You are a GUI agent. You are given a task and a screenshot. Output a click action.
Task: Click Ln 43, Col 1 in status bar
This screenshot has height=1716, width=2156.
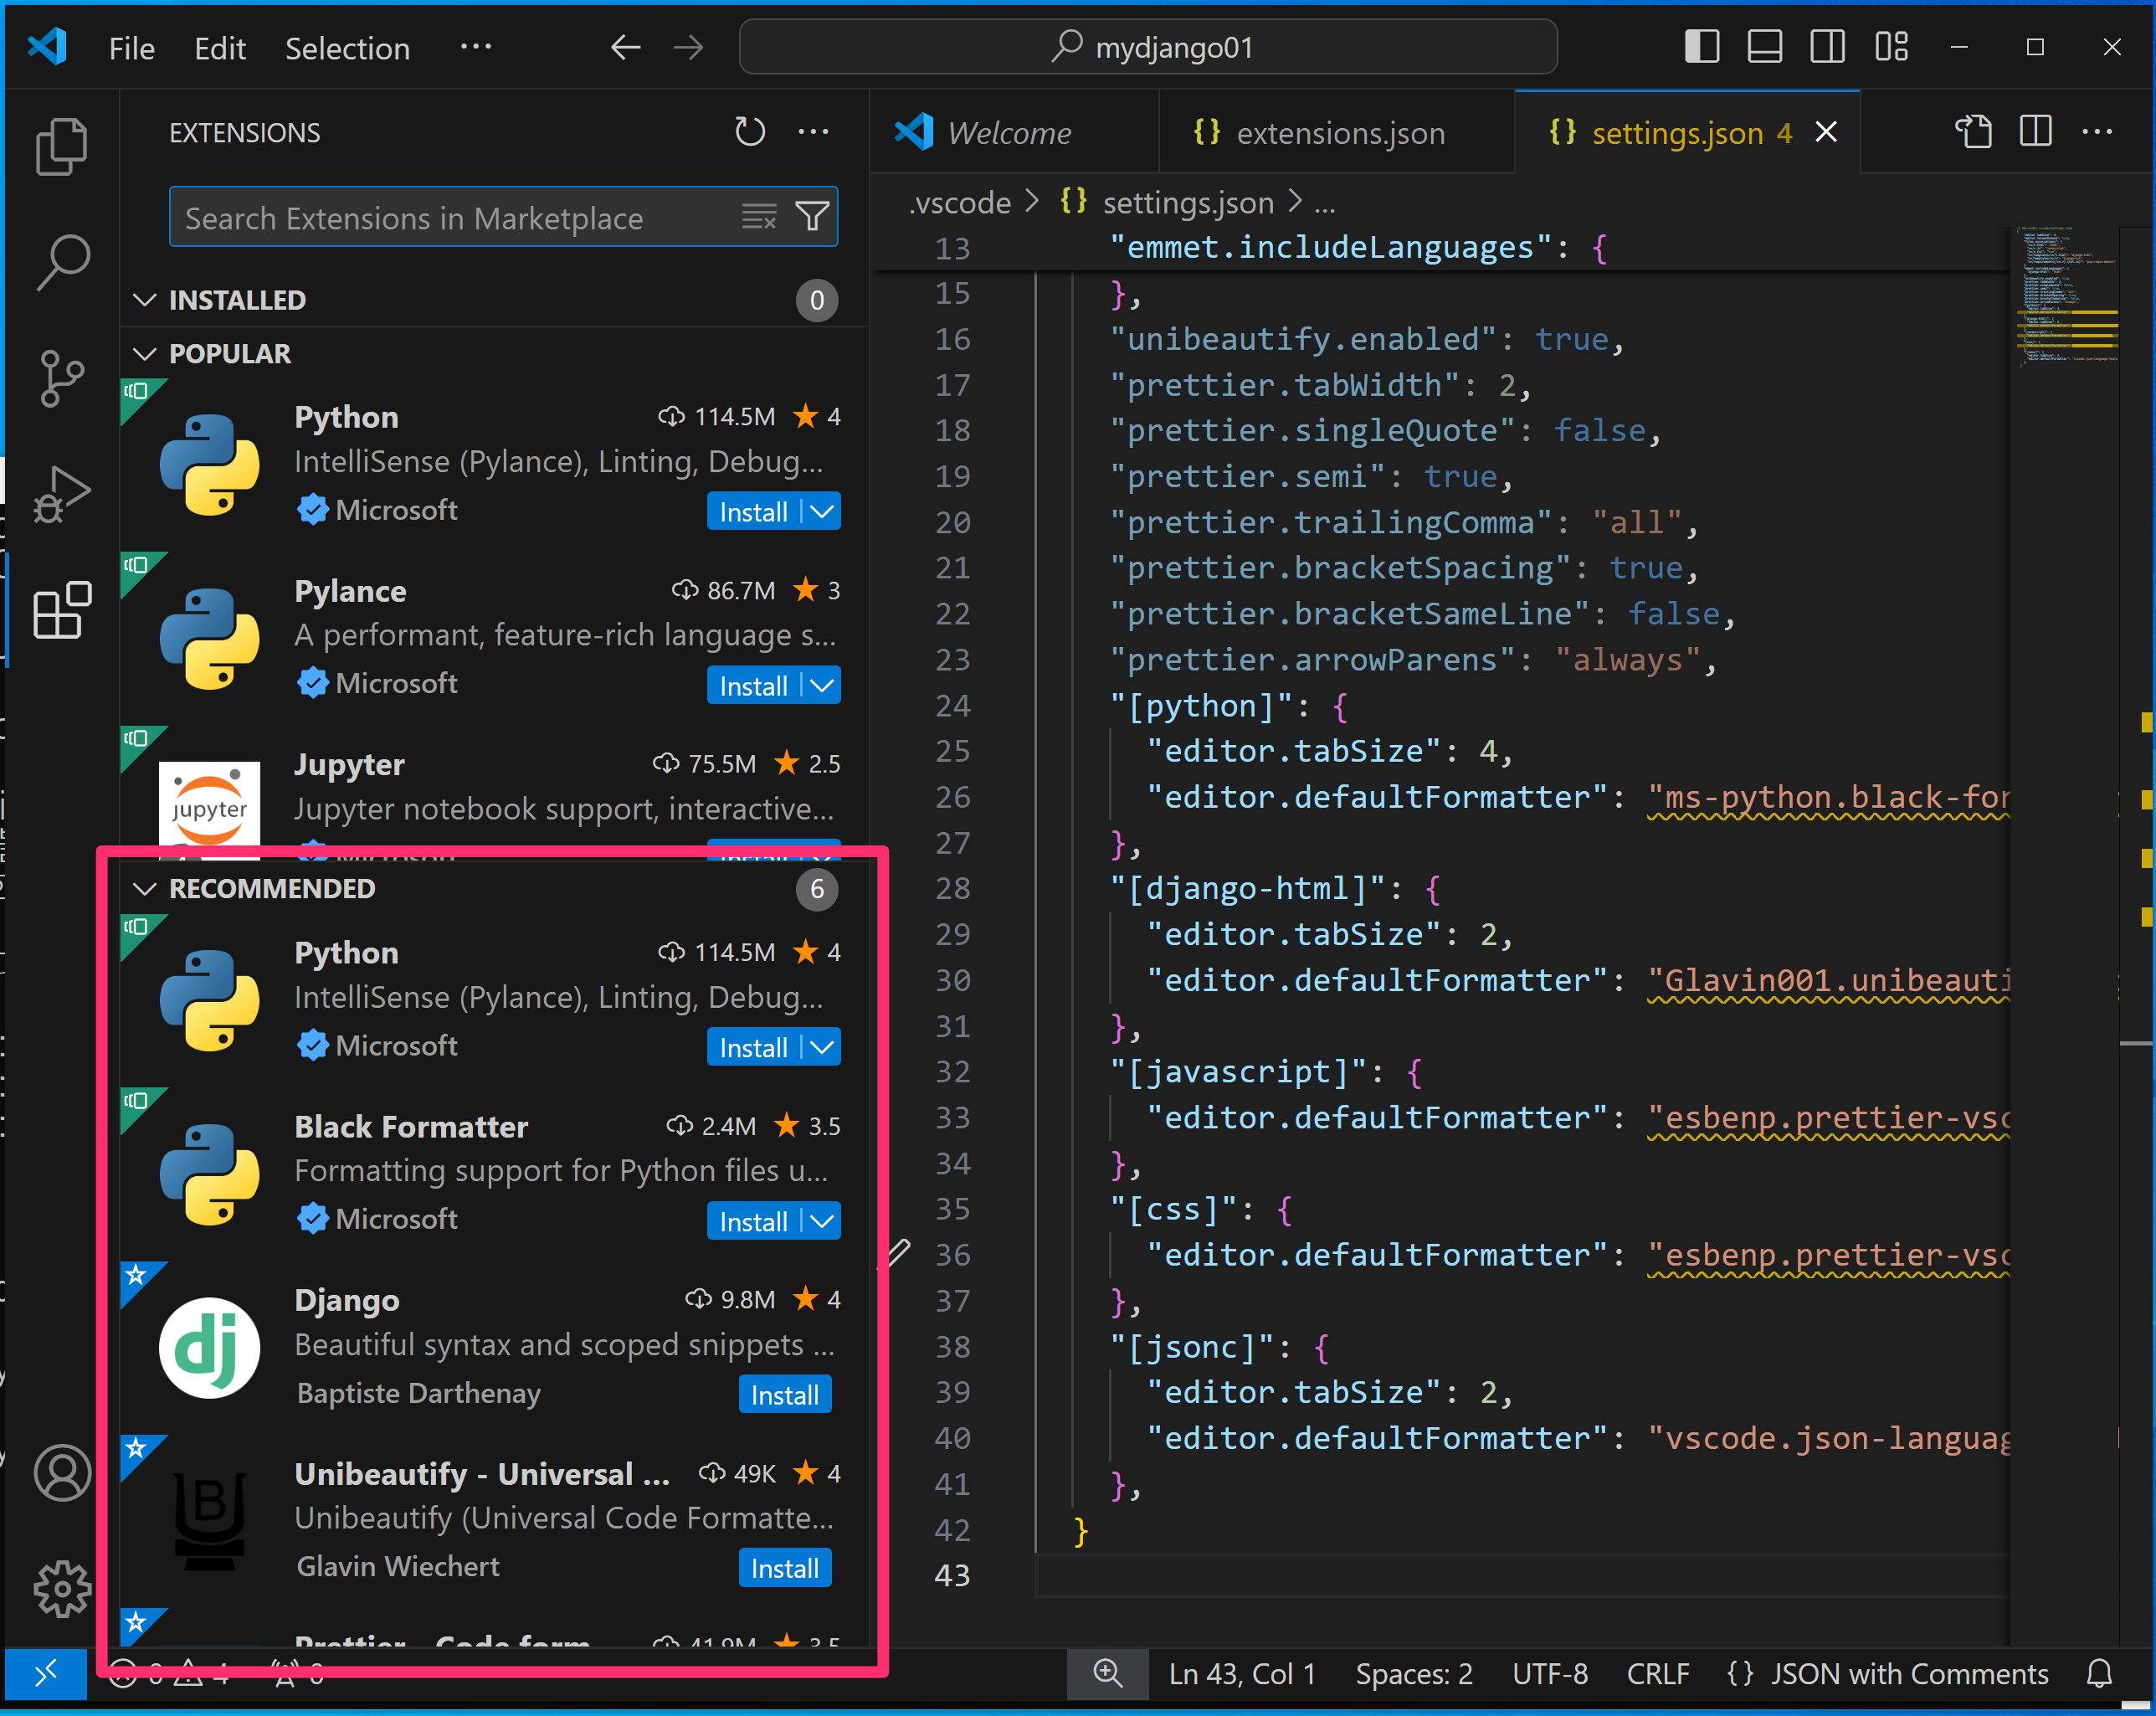[1241, 1673]
